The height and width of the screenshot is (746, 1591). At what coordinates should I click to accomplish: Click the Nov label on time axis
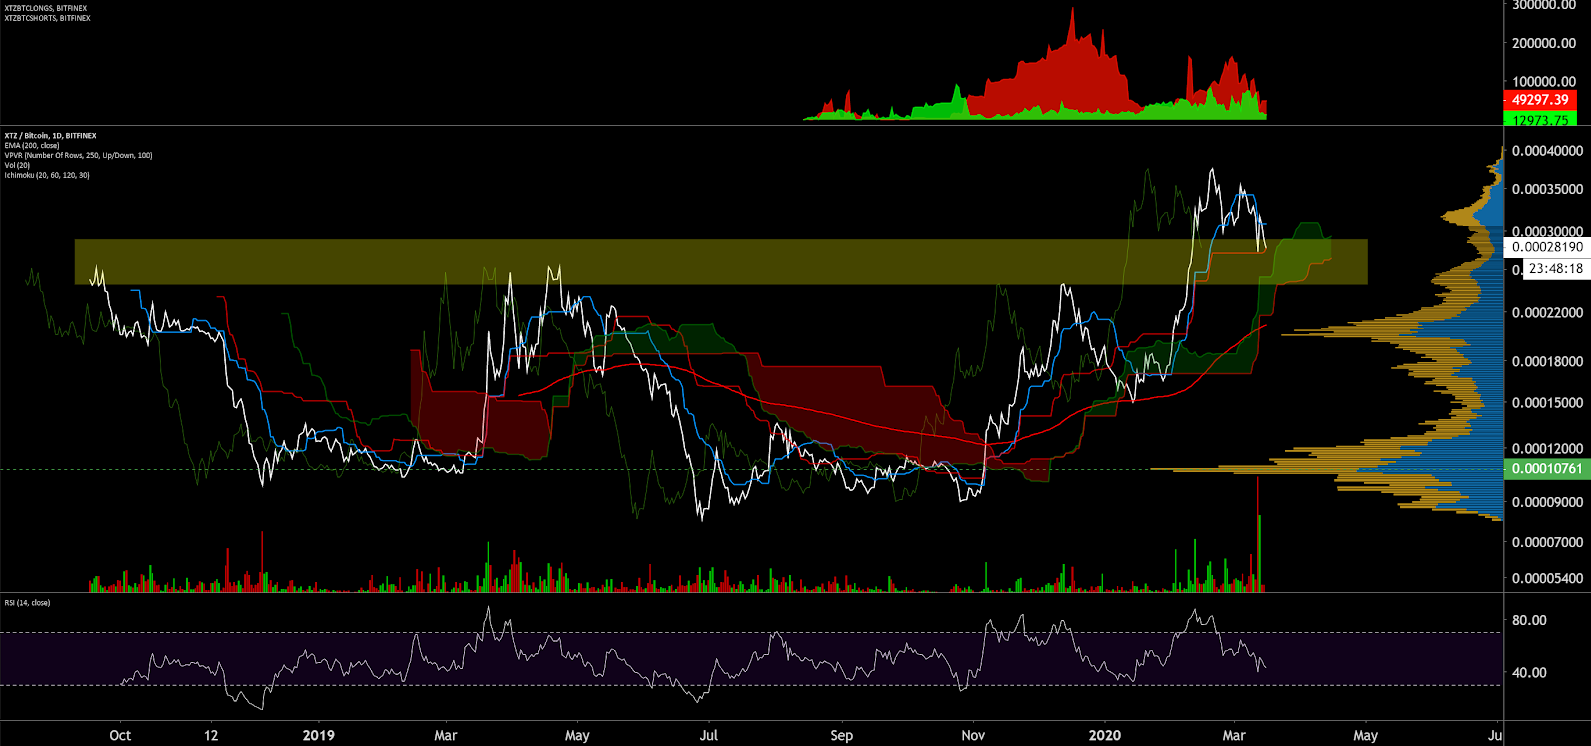pyautogui.click(x=972, y=735)
